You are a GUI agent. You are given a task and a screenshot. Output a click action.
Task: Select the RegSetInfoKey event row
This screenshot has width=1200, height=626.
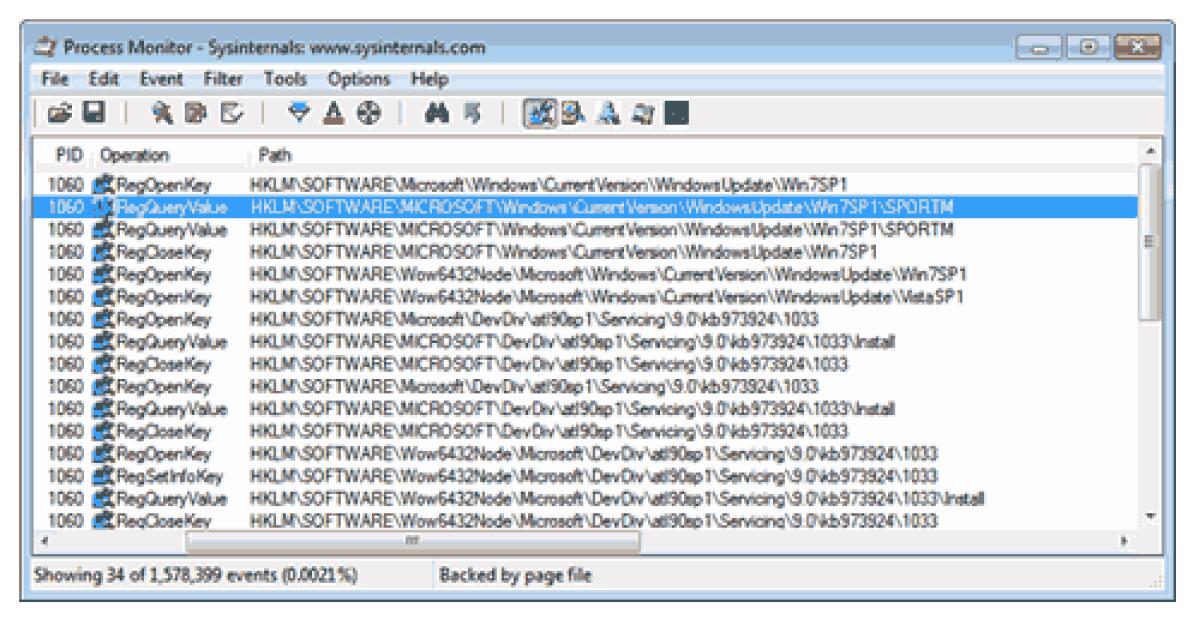coord(585,476)
